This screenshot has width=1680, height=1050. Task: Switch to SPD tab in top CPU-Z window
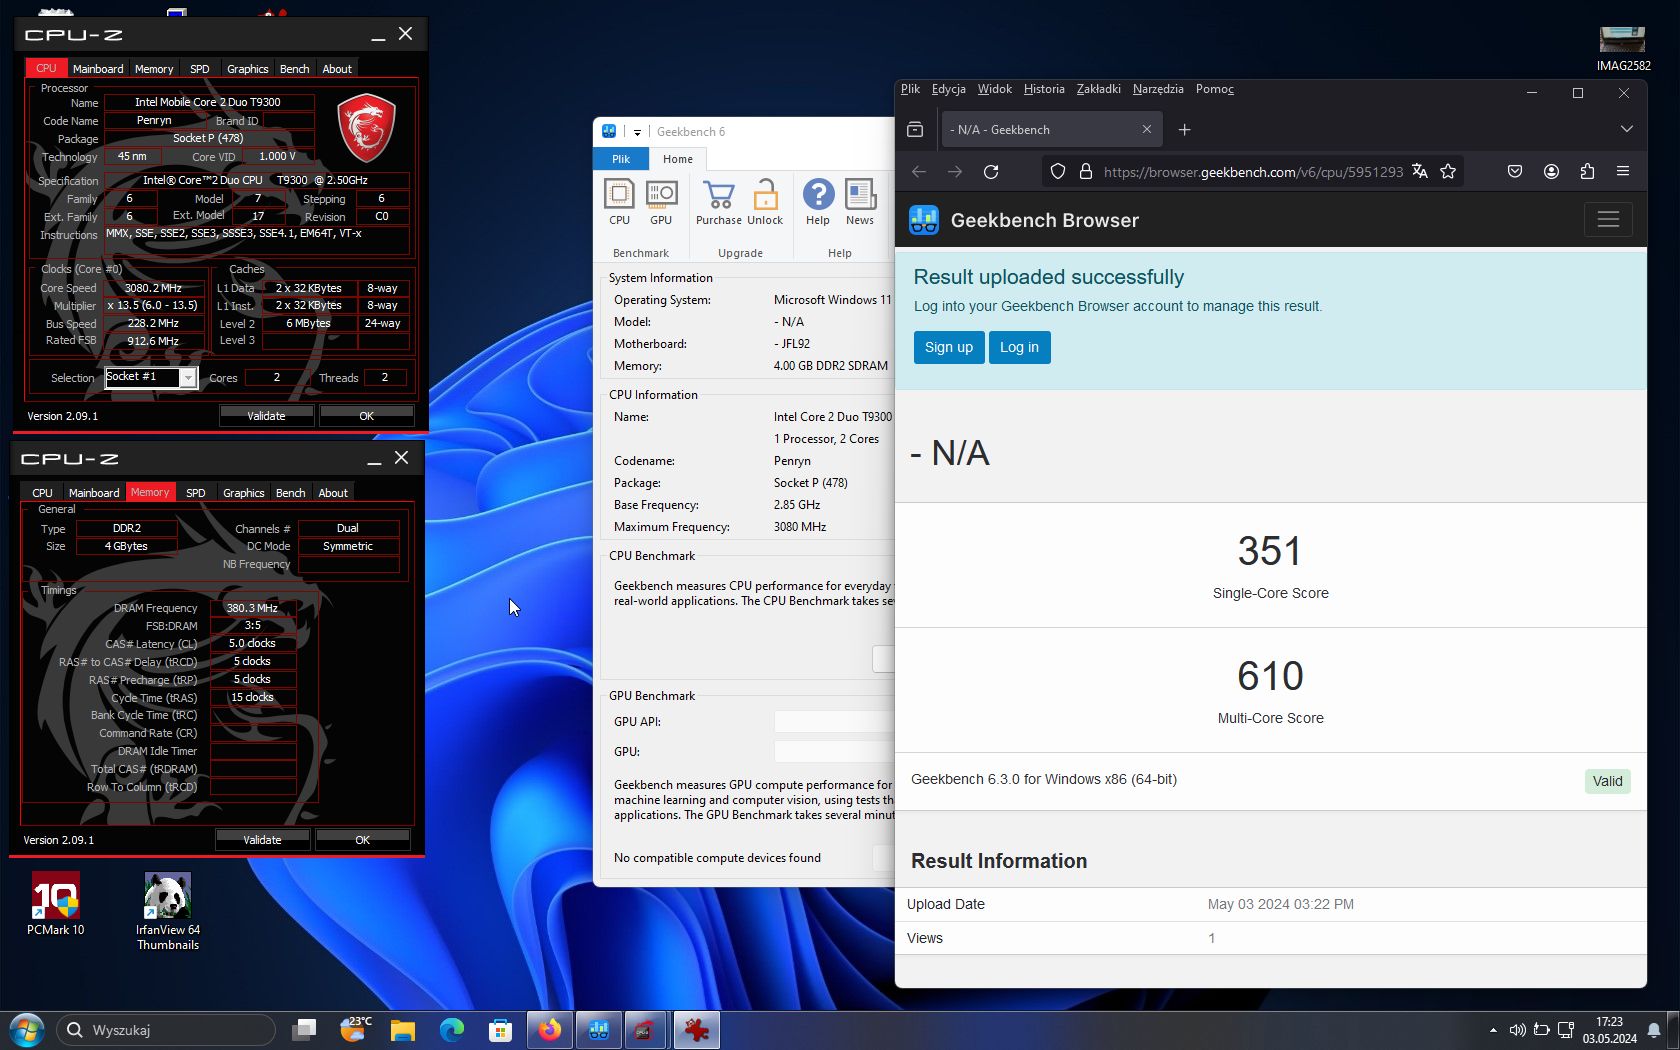pos(200,69)
